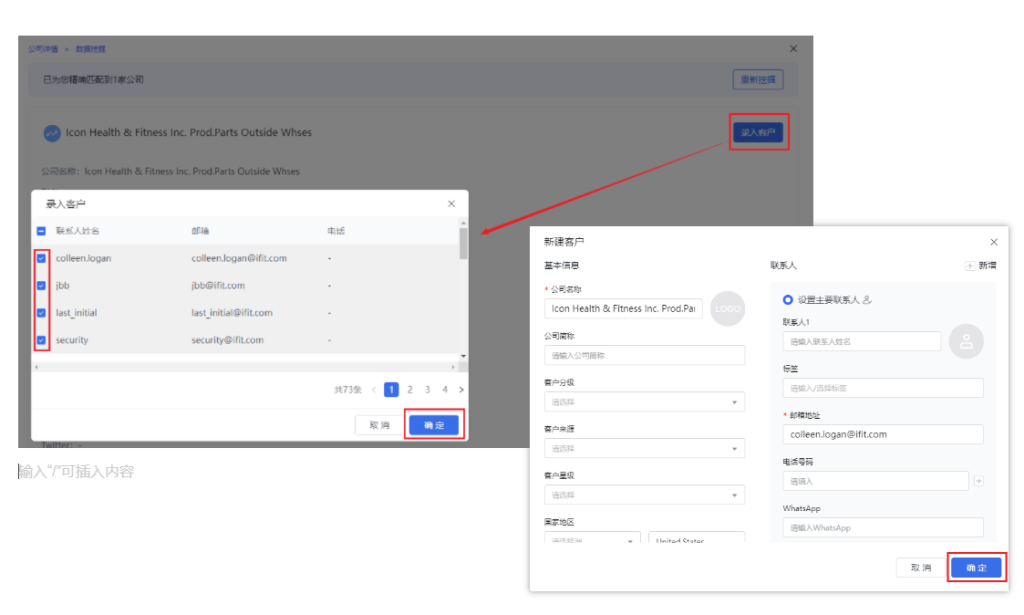Click the contact list vertical scrollbar
Image resolution: width=1024 pixels, height=615 pixels.
point(463,244)
